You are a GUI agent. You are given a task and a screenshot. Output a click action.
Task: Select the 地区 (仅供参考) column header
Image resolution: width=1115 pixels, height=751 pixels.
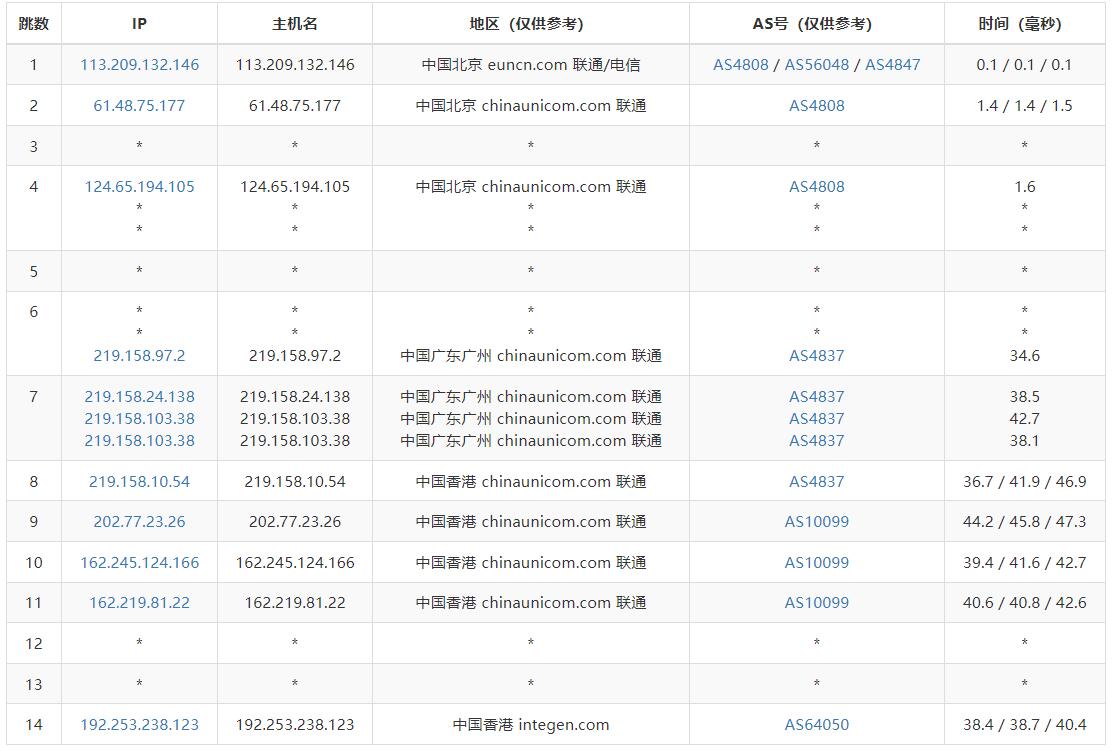coord(530,23)
